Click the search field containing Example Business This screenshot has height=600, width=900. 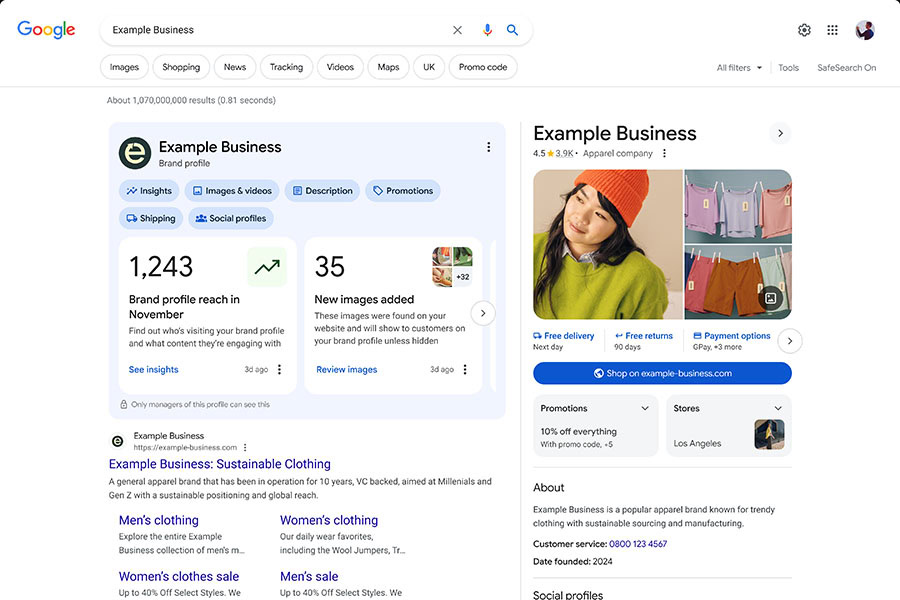point(278,30)
